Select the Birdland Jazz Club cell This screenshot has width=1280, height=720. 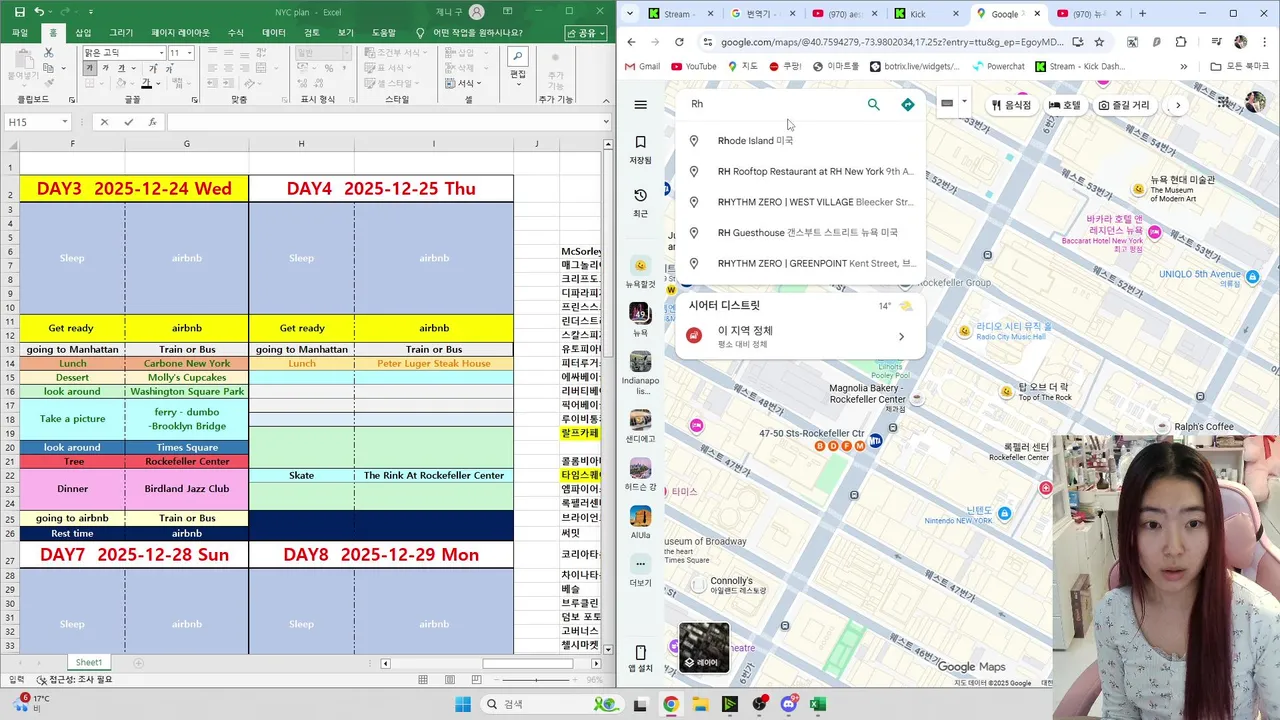click(x=187, y=489)
